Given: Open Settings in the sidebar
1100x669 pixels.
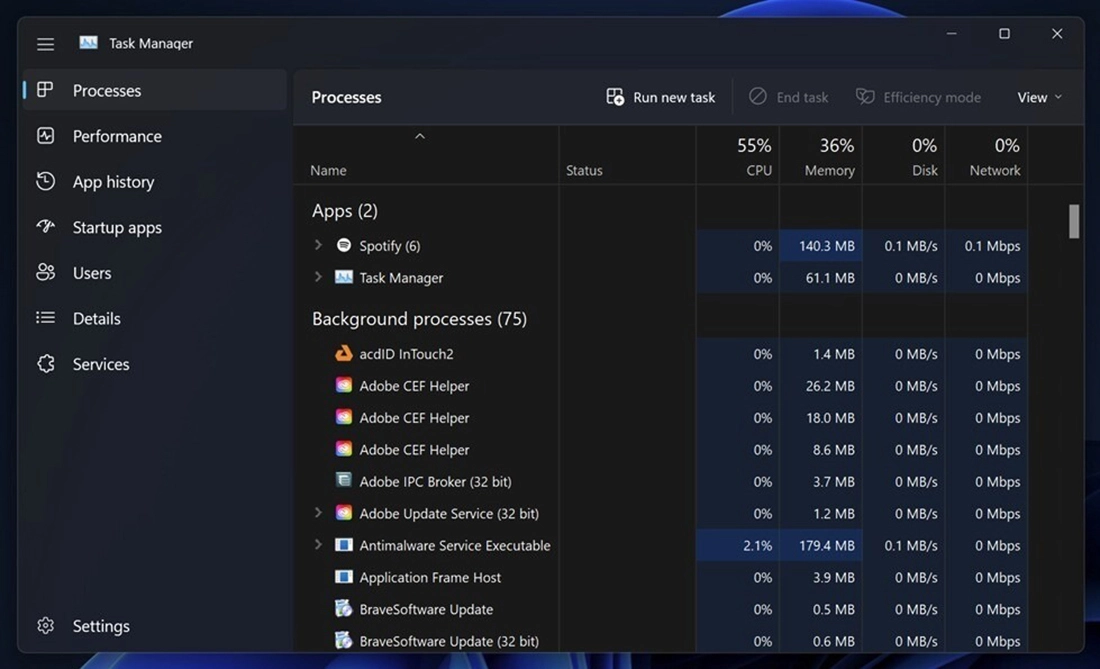Looking at the screenshot, I should (x=155, y=626).
